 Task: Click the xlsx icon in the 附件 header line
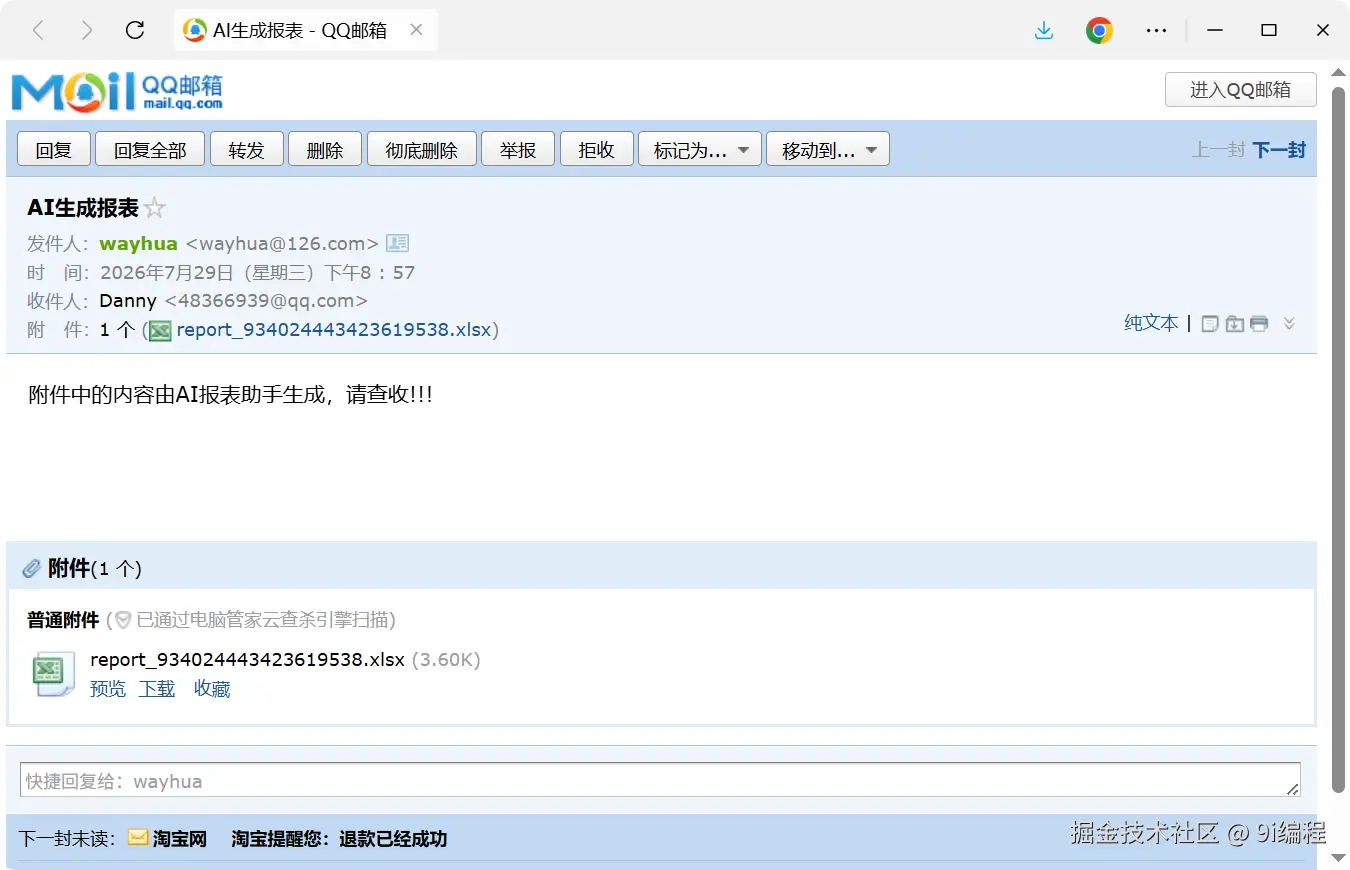[160, 331]
